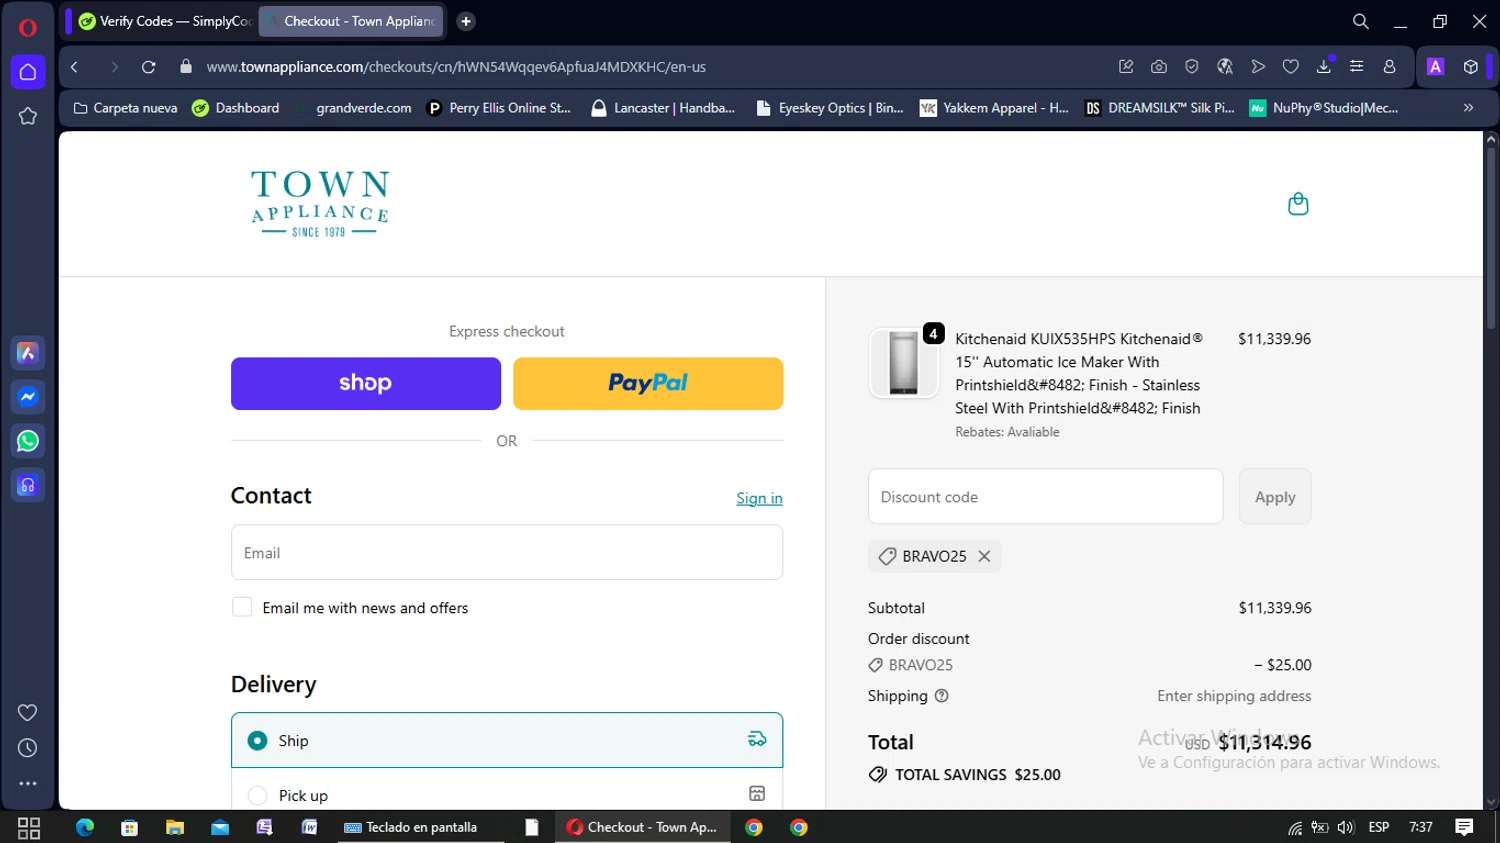Open Carpeta nueva bookmarks folder
Screen dimensions: 1500x843
[x=125, y=108]
